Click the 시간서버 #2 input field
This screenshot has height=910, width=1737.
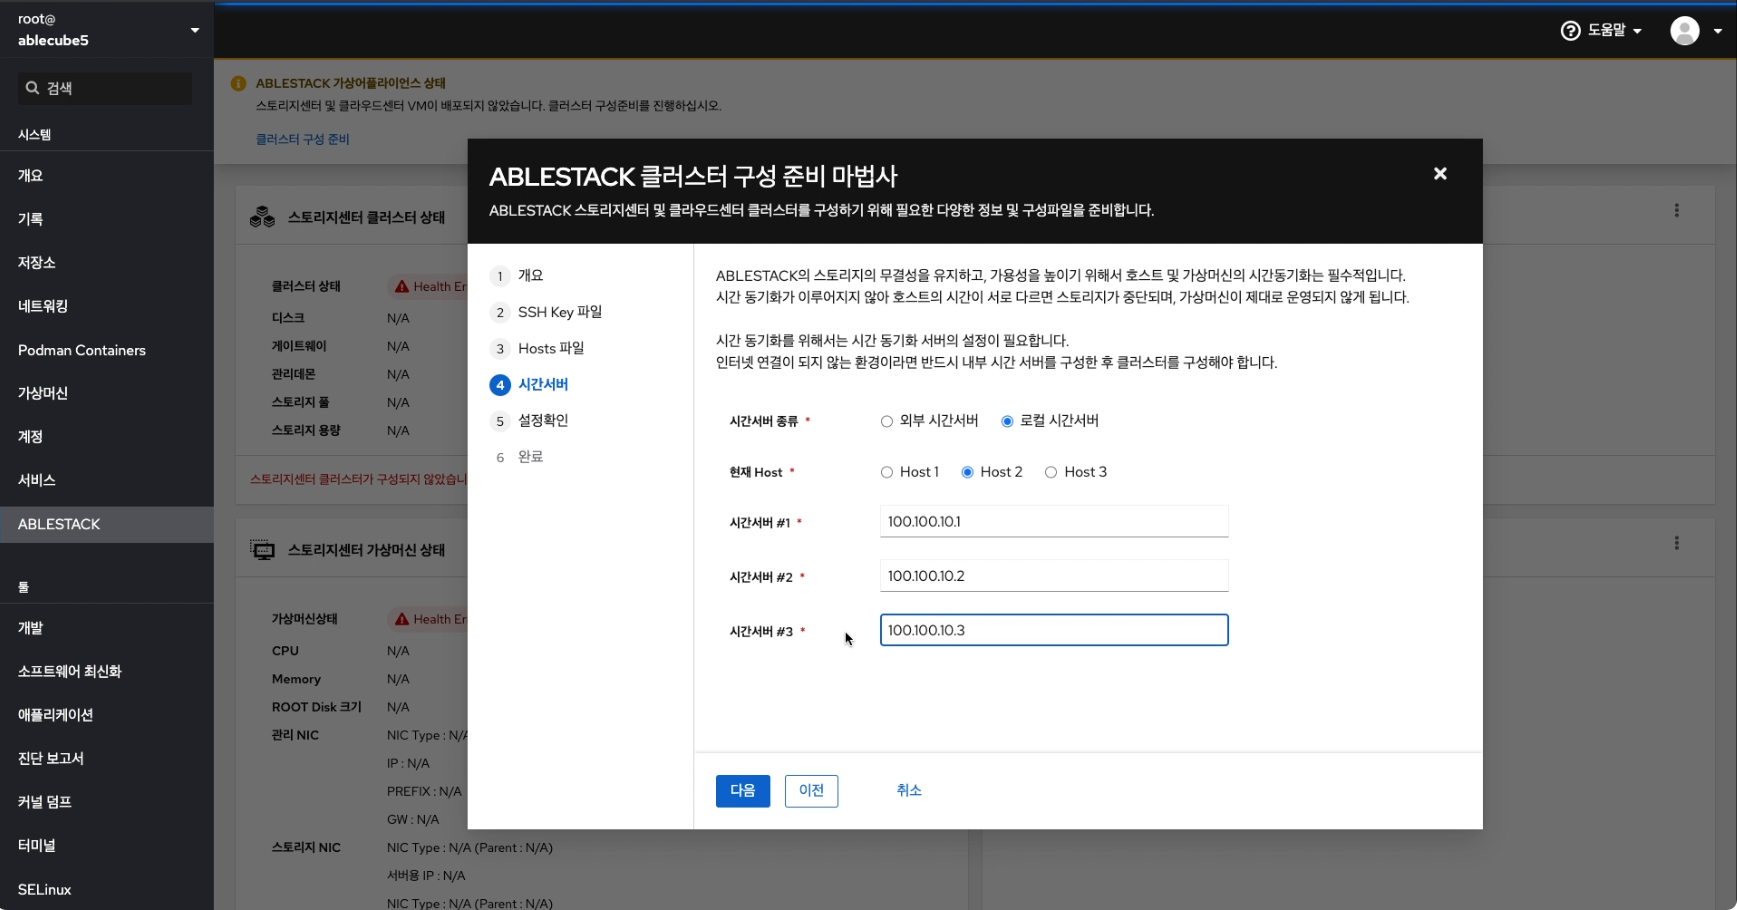(x=1054, y=576)
